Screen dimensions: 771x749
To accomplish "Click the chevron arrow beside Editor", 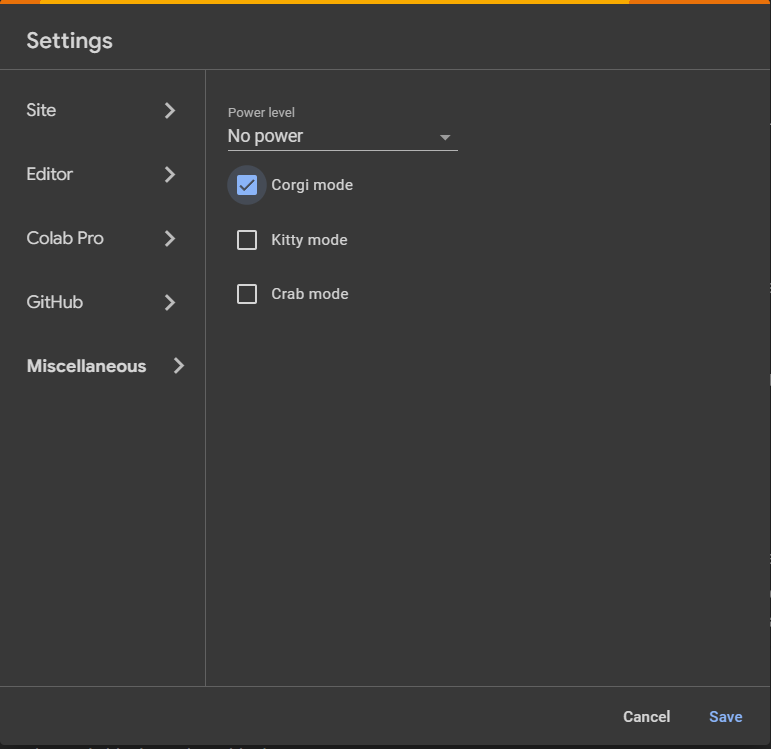I will (170, 175).
